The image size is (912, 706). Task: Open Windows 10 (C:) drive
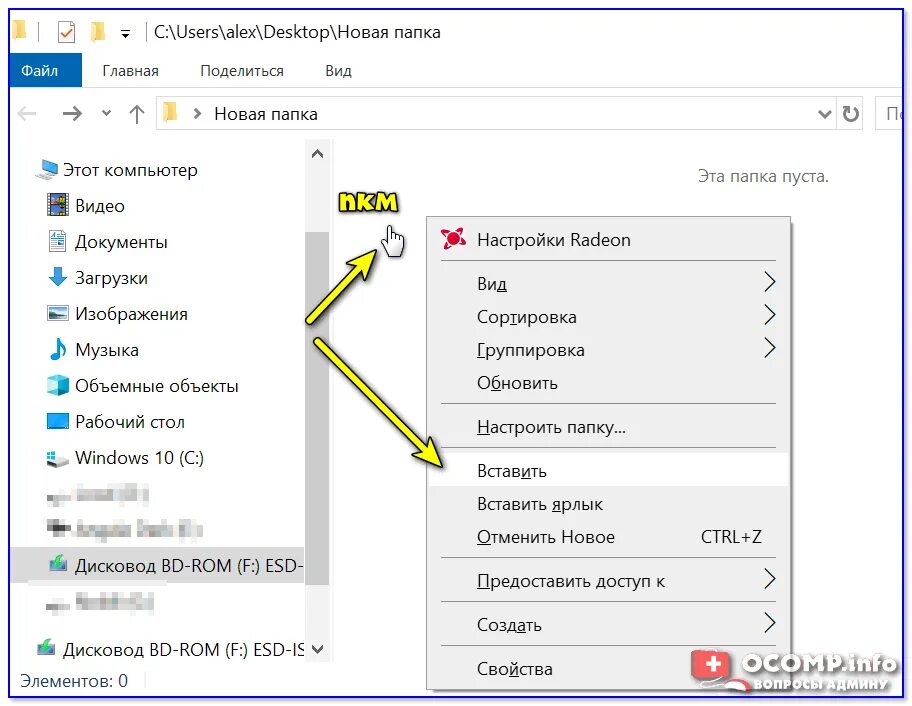point(139,458)
